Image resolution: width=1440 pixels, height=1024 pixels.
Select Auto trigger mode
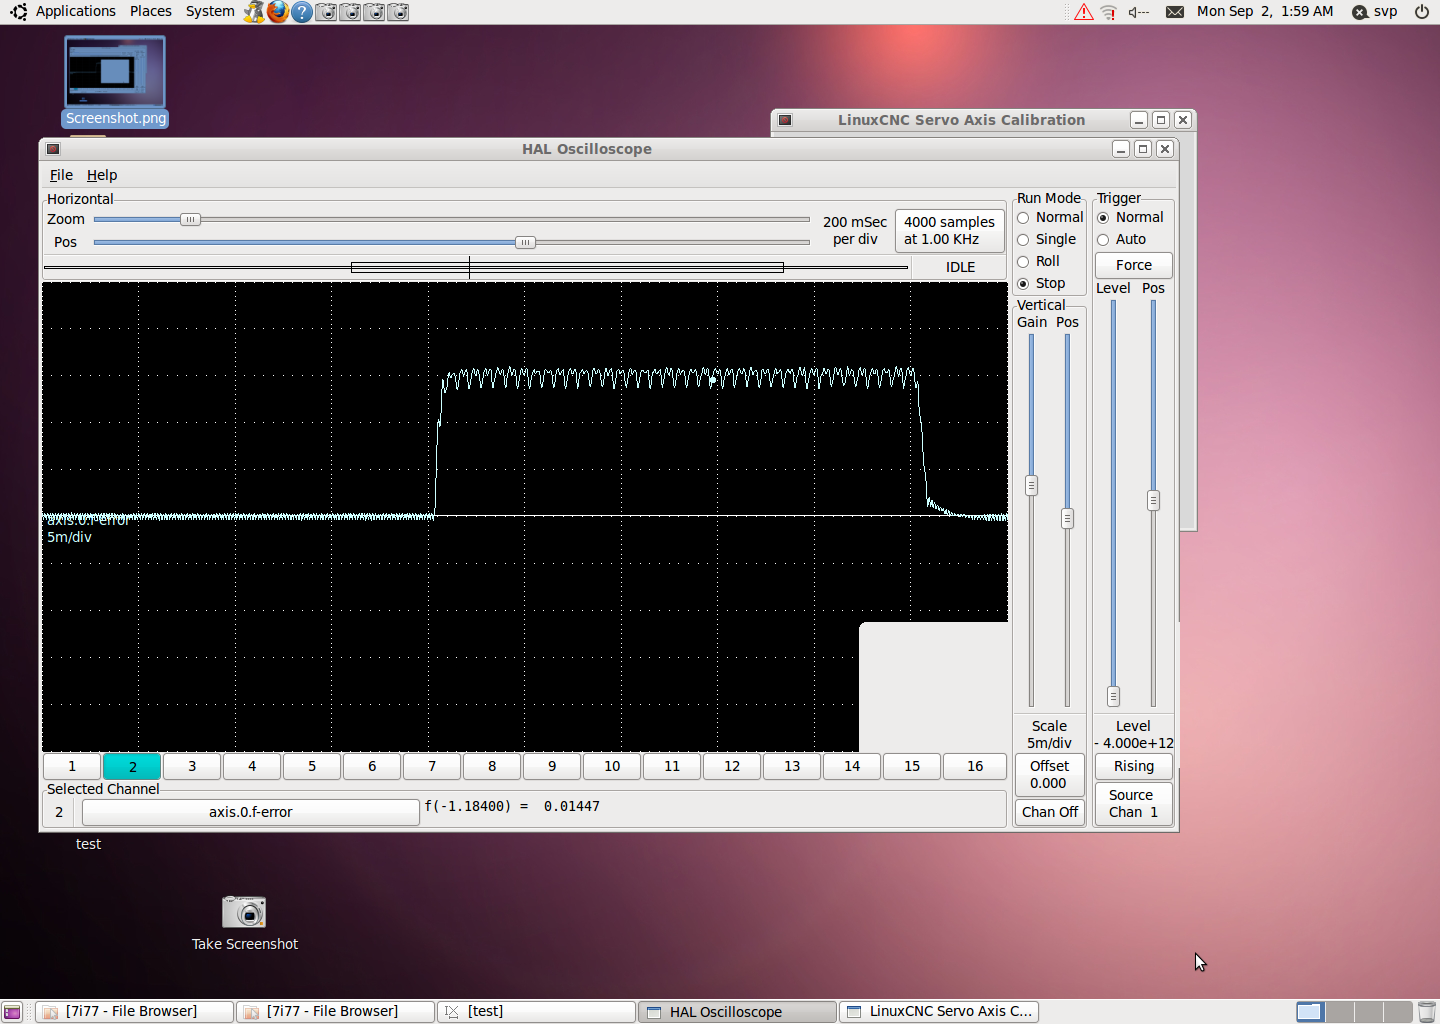1103,240
